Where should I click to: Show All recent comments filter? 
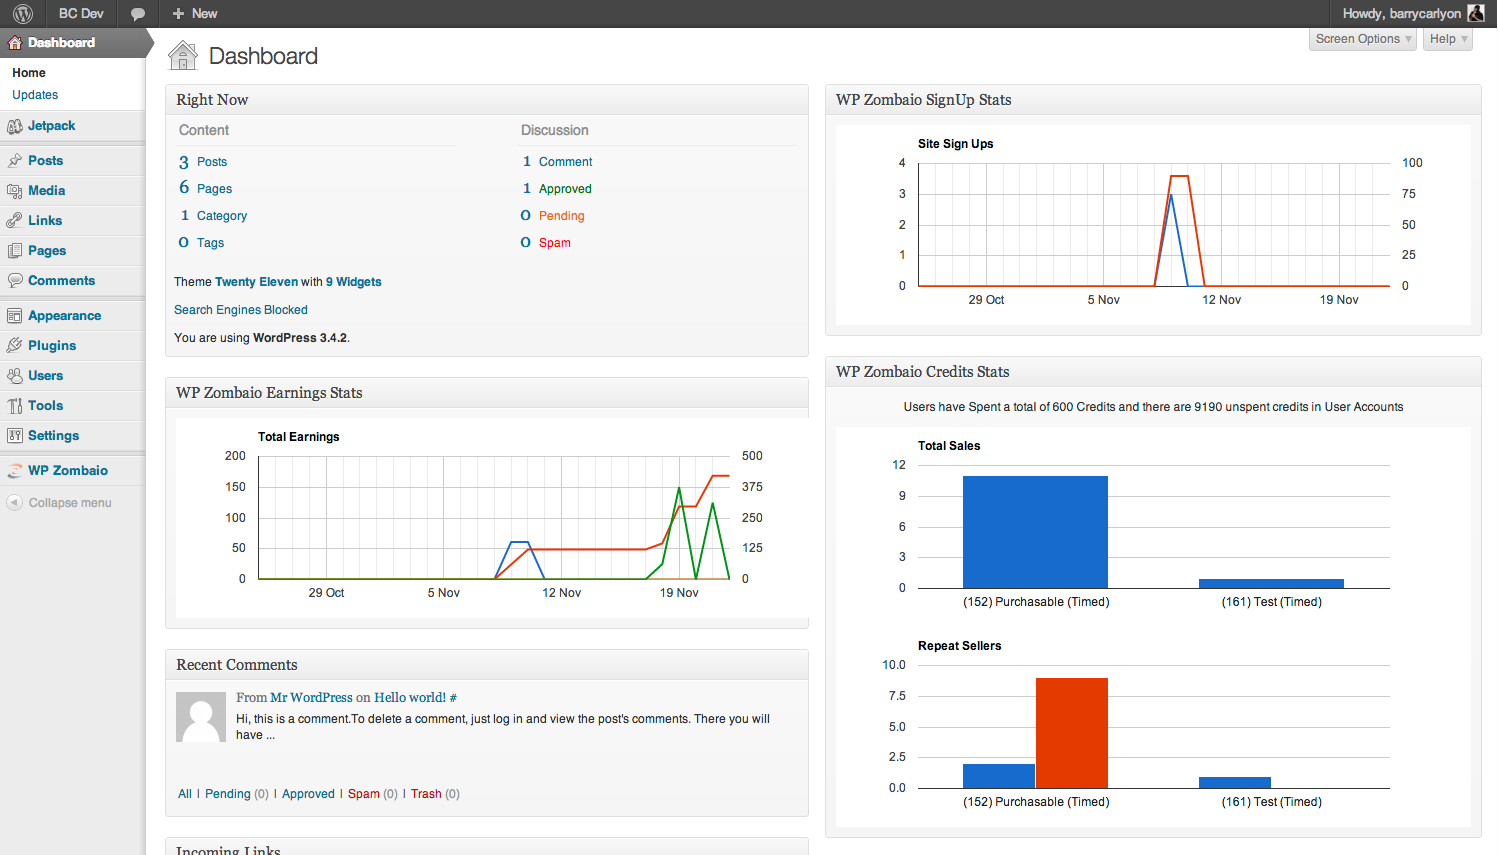(185, 794)
